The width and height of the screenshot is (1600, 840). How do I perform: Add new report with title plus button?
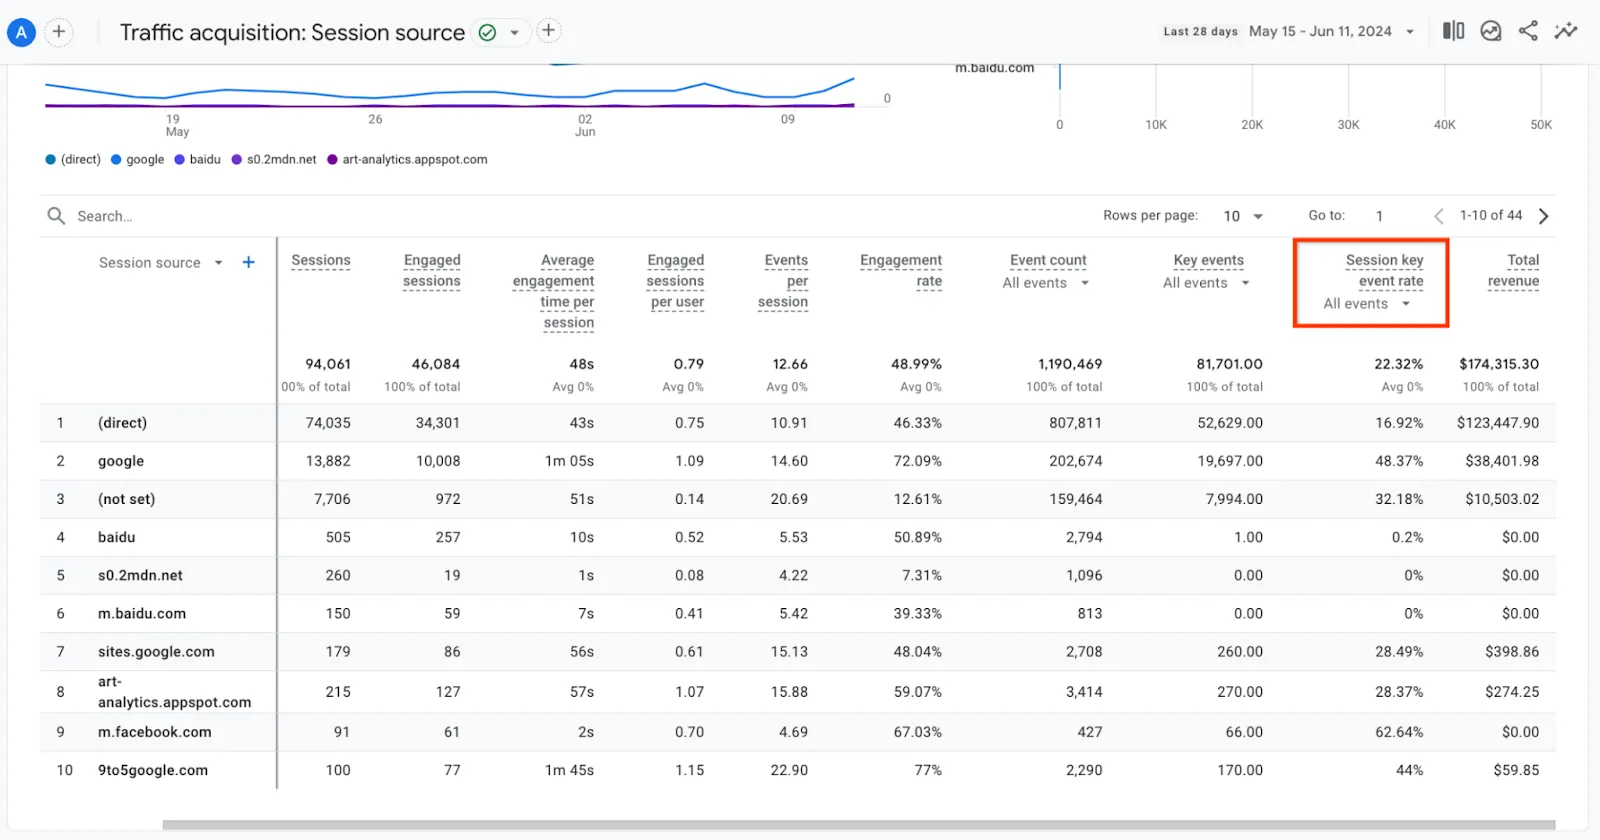click(548, 31)
